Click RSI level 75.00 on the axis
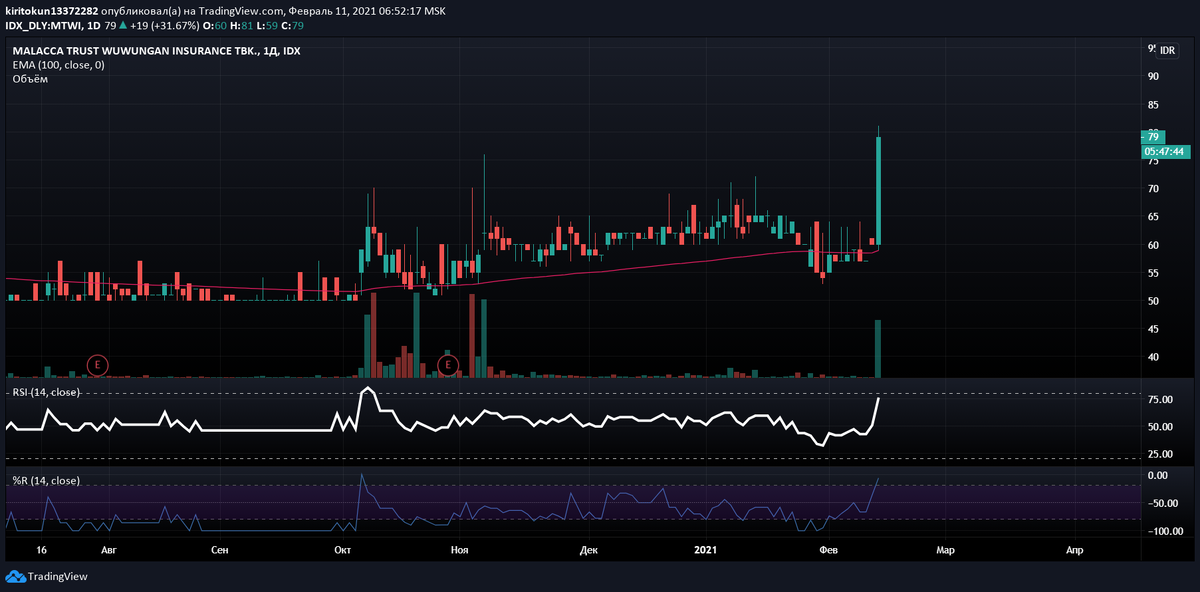This screenshot has height=592, width=1200. [x=1160, y=399]
